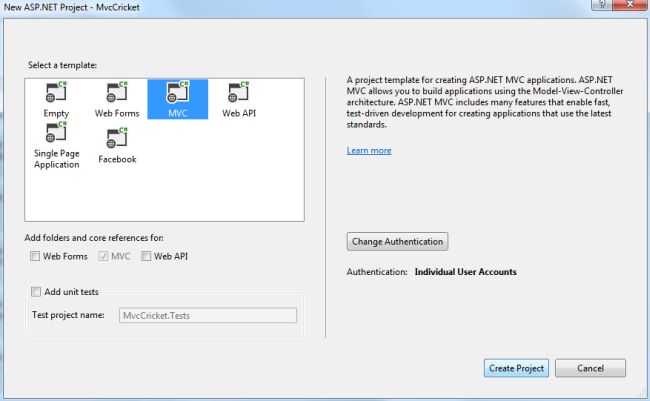The height and width of the screenshot is (401, 650).
Task: Click the dialog title 'New ASP.NET Project - MvcCricket'
Action: coord(72,7)
